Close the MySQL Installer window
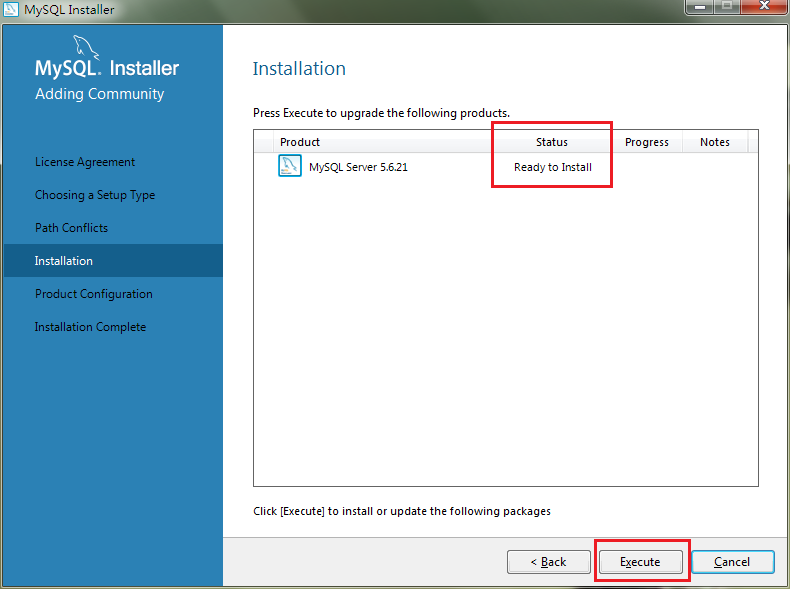This screenshot has height=589, width=790. (764, 6)
